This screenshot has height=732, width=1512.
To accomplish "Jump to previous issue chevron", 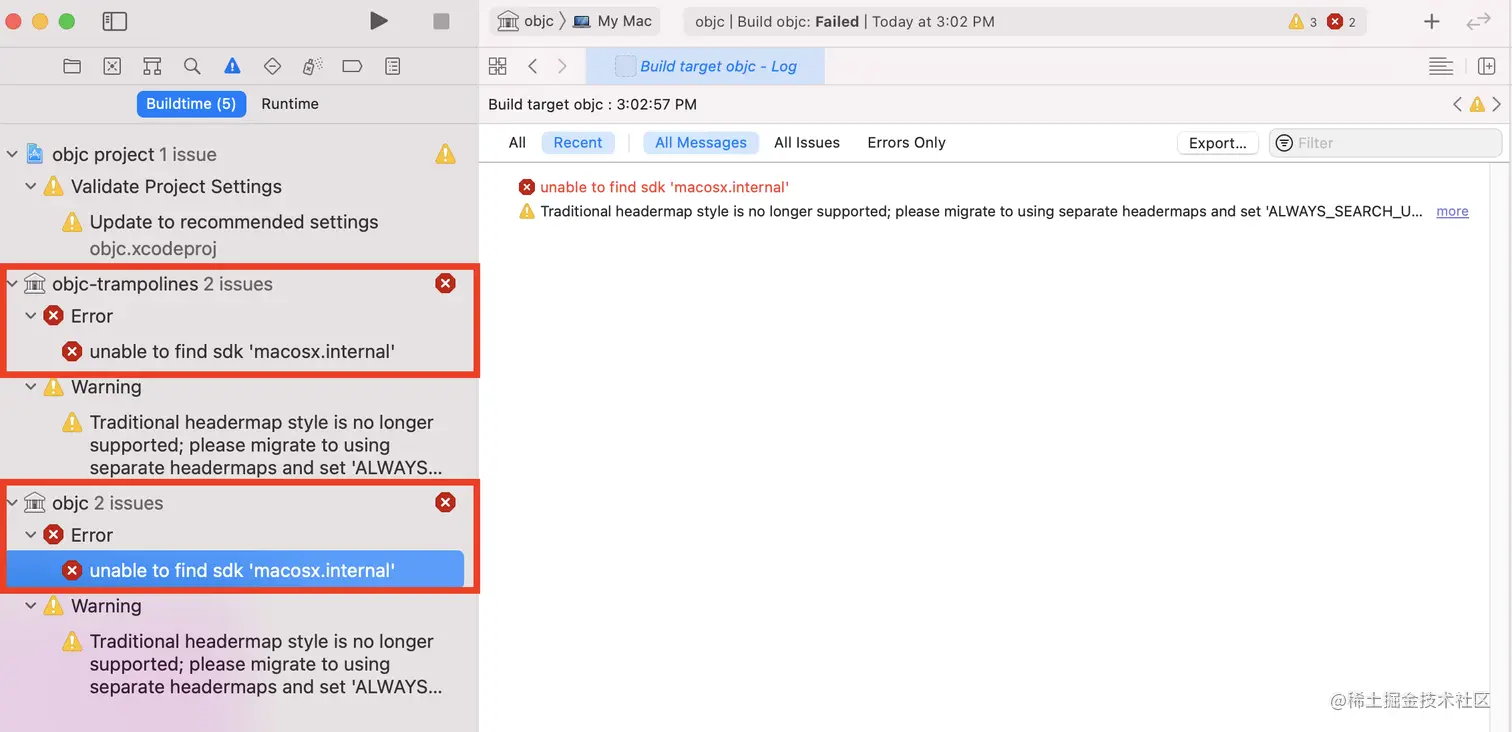I will click(1458, 104).
